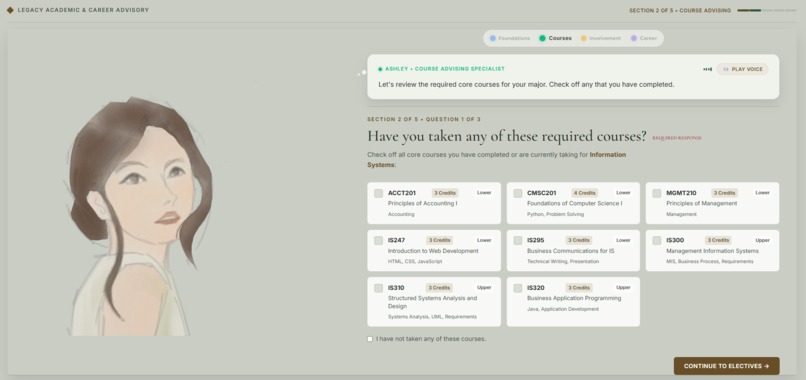
Task: Click the brown diamond logo icon
Action: coord(10,10)
